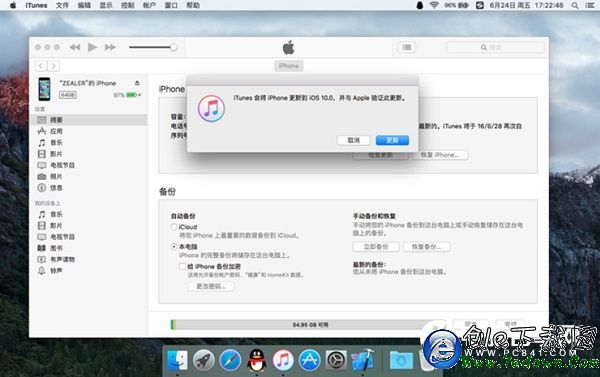Open the iTunes menu in menu bar
600x377 pixels.
click(x=36, y=5)
